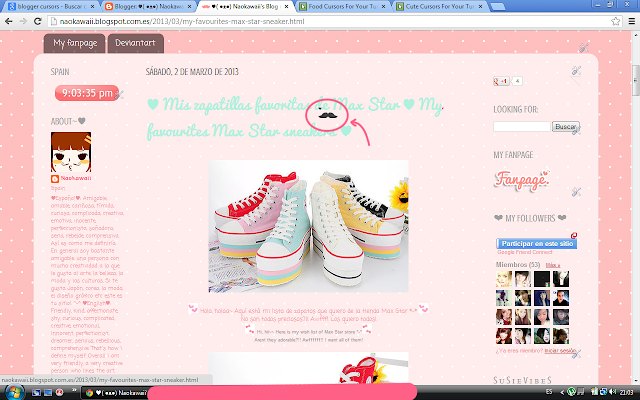Click the browser Forward arrow
The width and height of the screenshot is (640, 400).
point(23,21)
